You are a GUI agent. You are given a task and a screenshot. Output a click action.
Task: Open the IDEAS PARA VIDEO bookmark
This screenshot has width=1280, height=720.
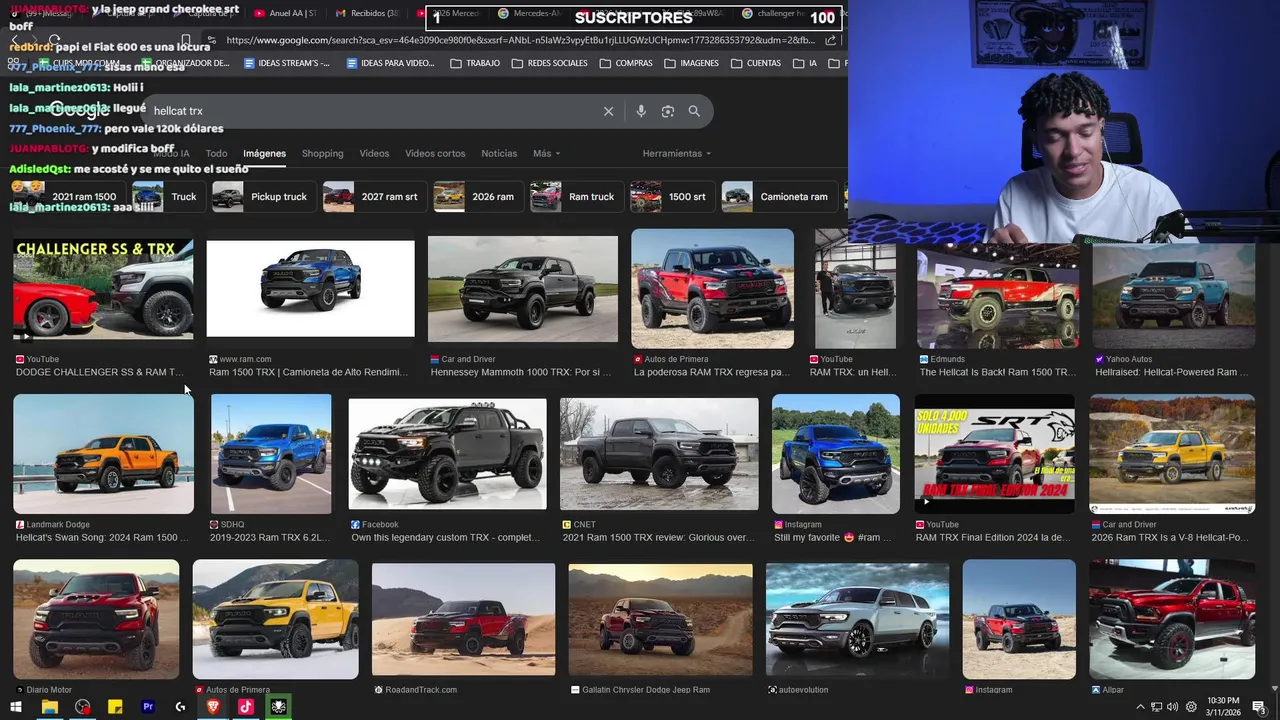390,63
